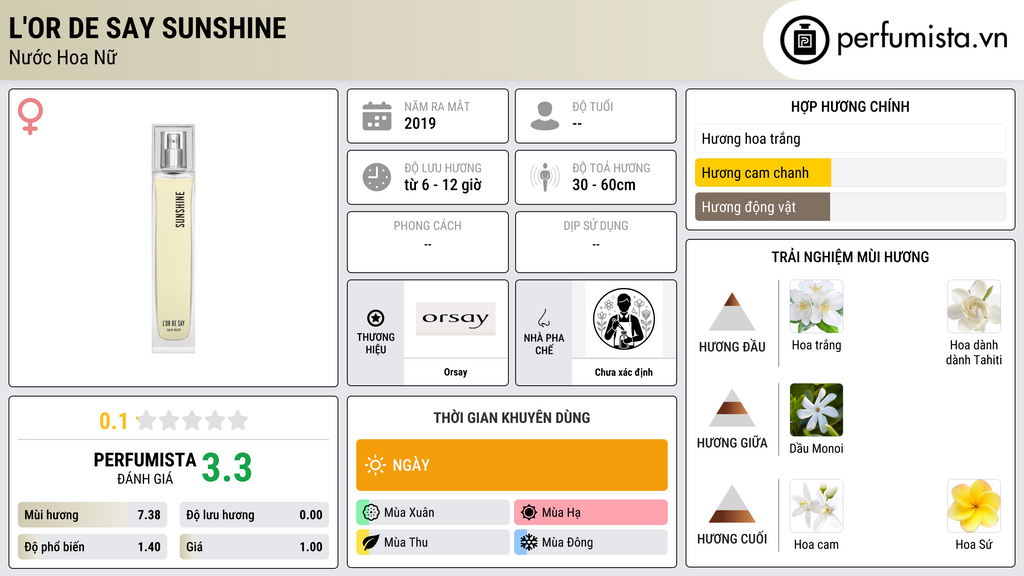Click the calendar icon beside Năm ra mắt
This screenshot has height=576, width=1024.
[377, 116]
